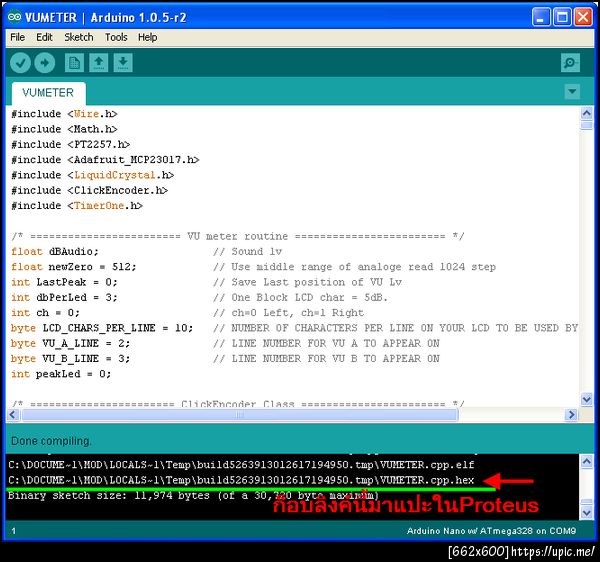
Task: Click the Verify checkmark button
Action: (20, 63)
